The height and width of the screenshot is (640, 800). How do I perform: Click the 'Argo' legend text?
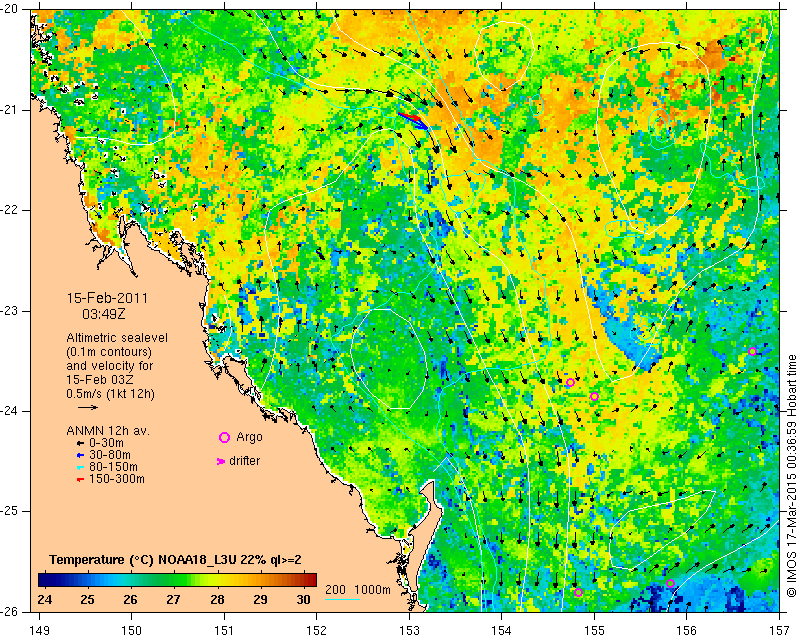(249, 437)
